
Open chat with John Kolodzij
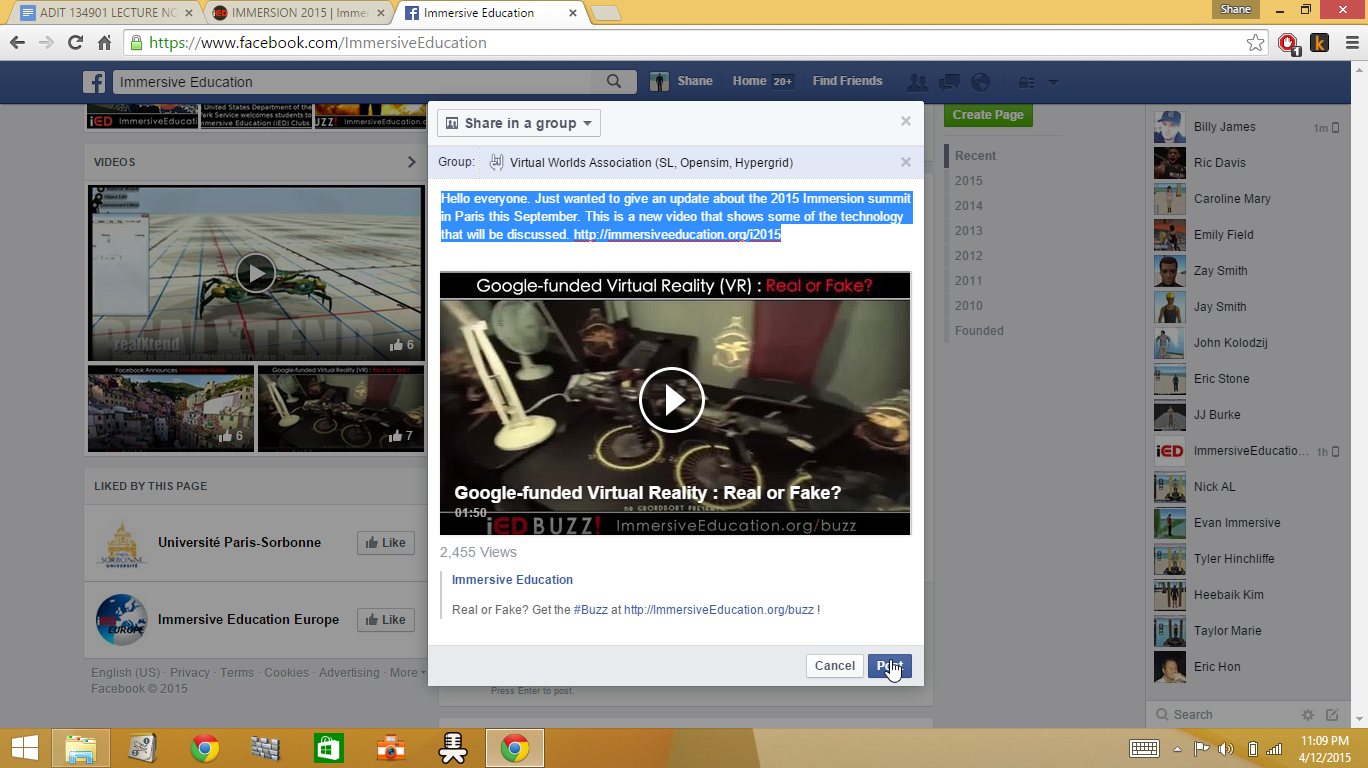click(x=1247, y=343)
